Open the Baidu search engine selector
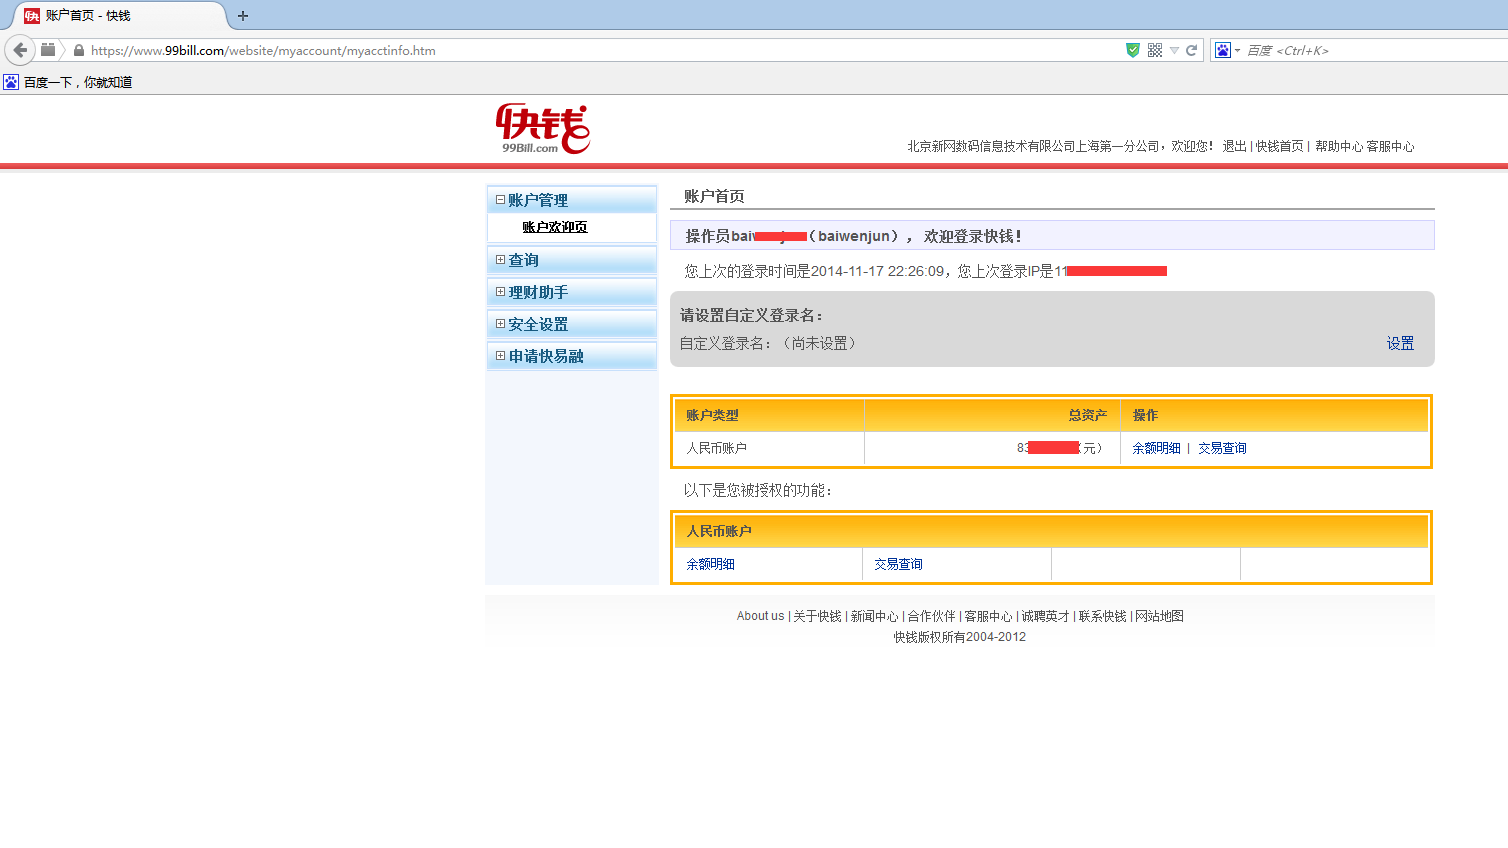 (1227, 50)
